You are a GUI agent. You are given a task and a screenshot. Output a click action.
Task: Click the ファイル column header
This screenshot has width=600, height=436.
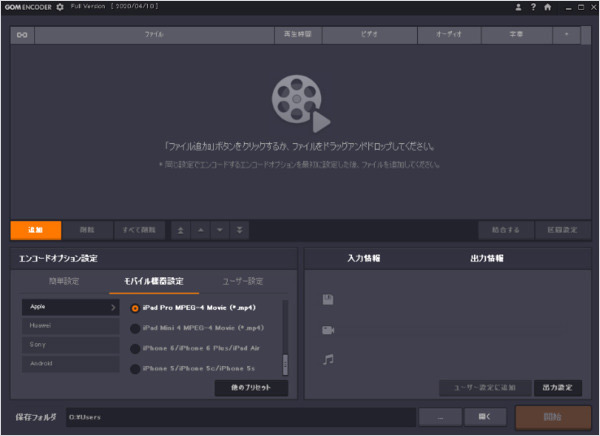[x=154, y=35]
